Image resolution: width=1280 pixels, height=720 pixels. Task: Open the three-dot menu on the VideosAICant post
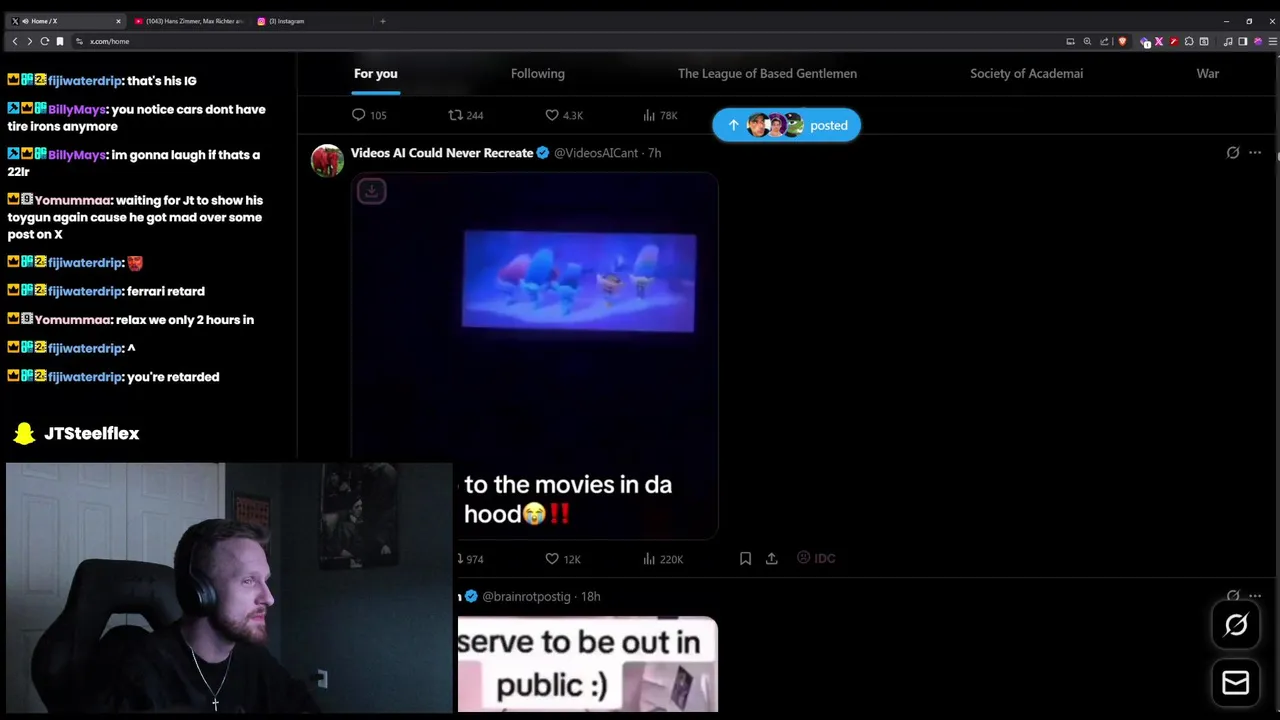click(x=1255, y=153)
